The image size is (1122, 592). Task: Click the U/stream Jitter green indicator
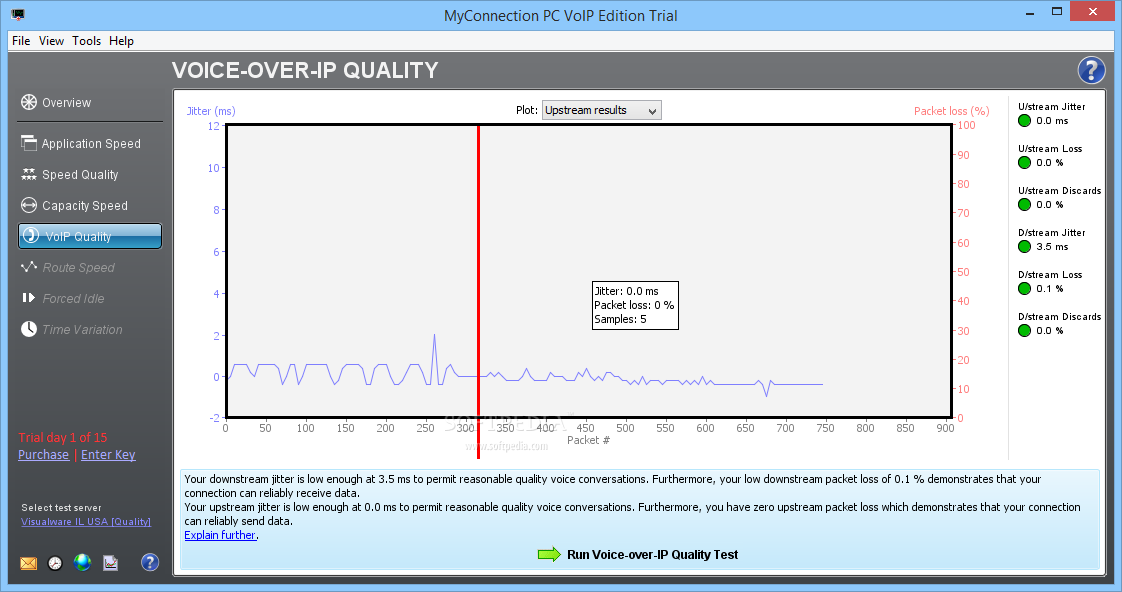[x=1024, y=120]
